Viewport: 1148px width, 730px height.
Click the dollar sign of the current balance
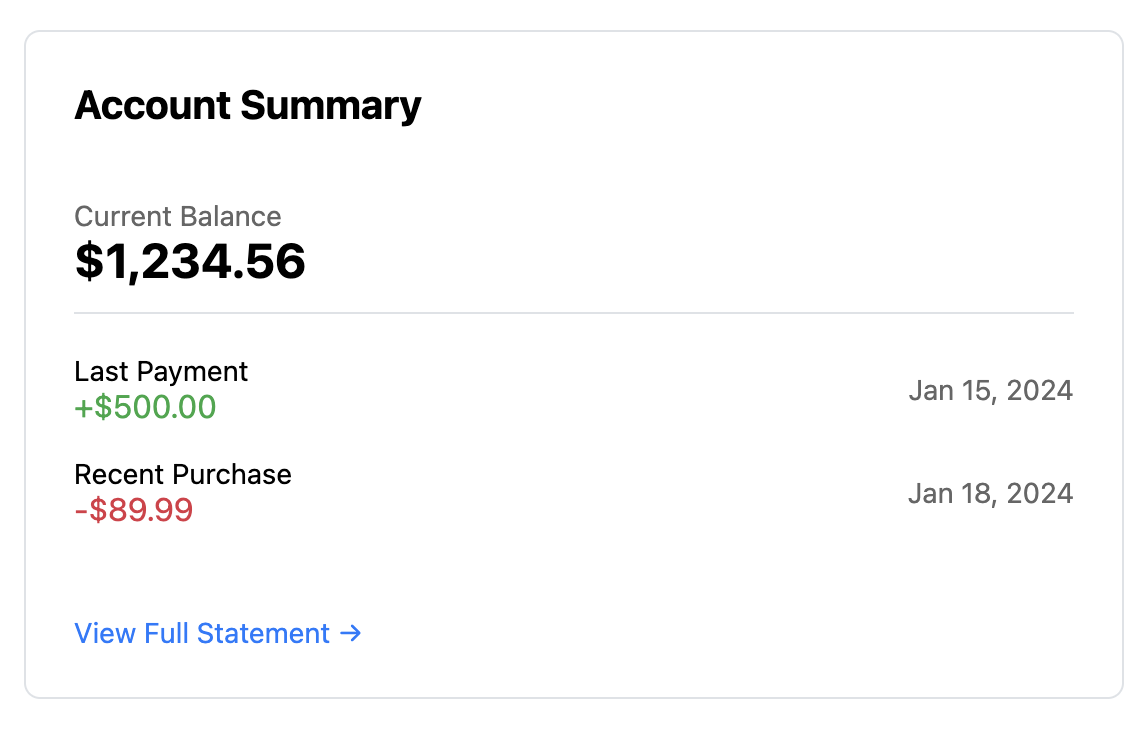(88, 262)
